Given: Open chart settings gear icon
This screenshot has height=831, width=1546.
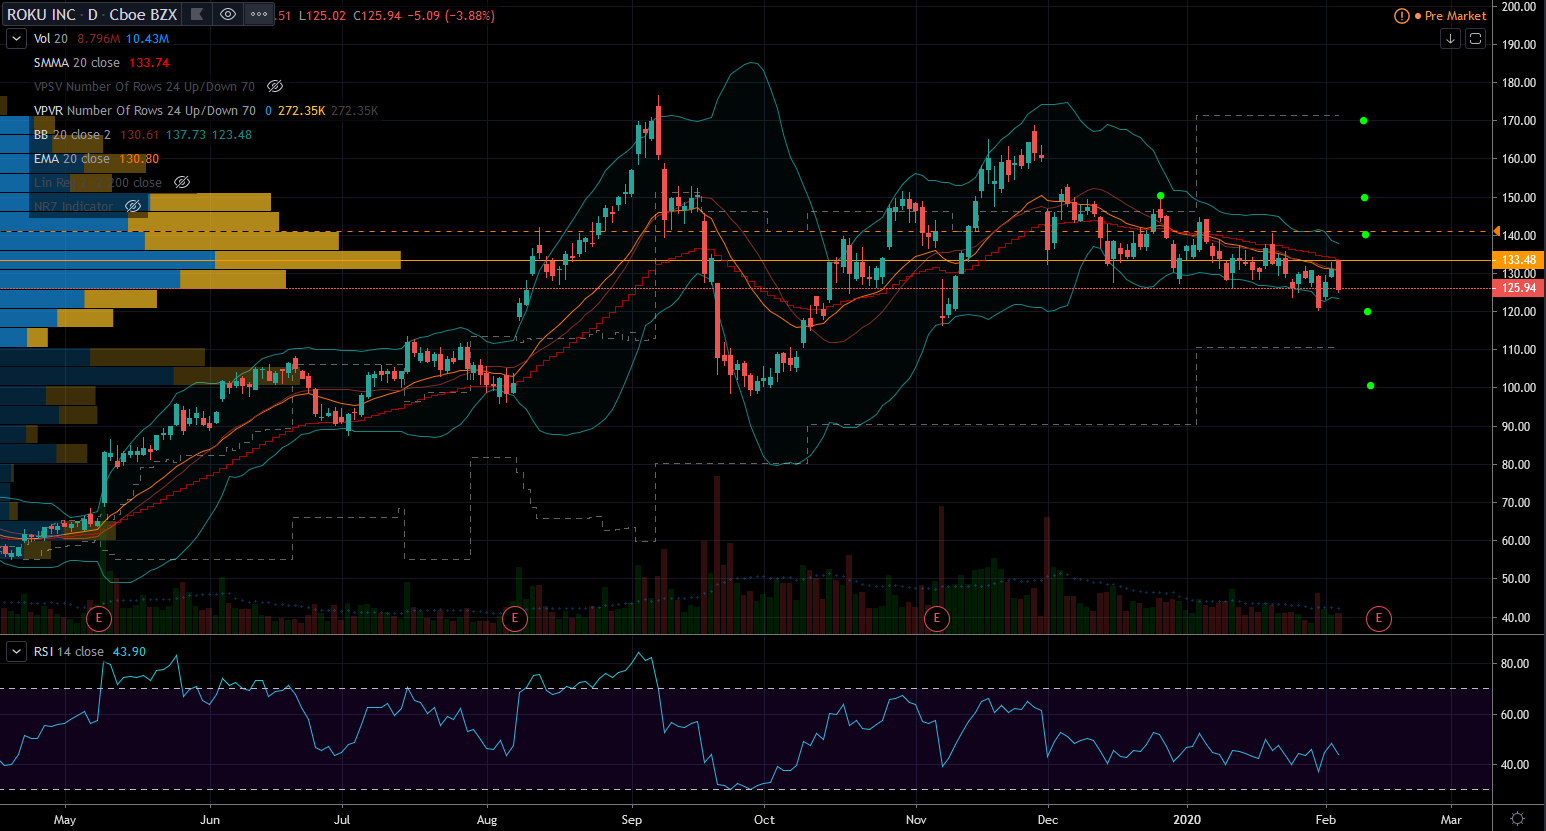Looking at the screenshot, I should (1517, 819).
